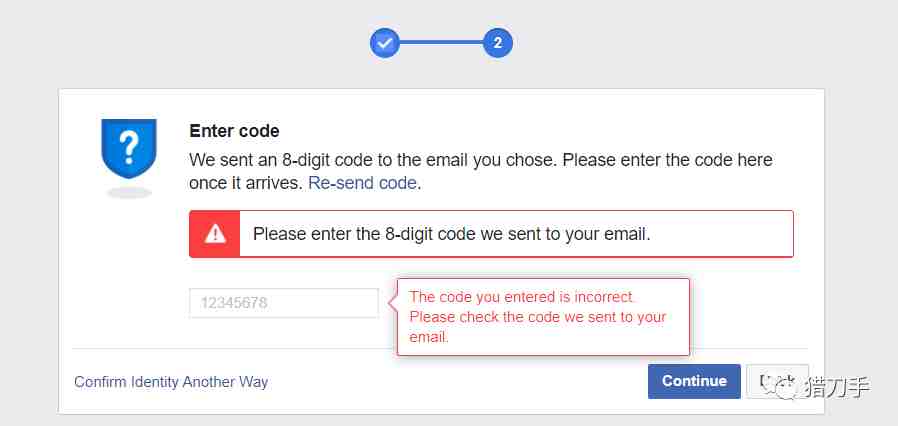The image size is (898, 426).
Task: Click the tooltip arrow beside the code field
Action: point(392,303)
